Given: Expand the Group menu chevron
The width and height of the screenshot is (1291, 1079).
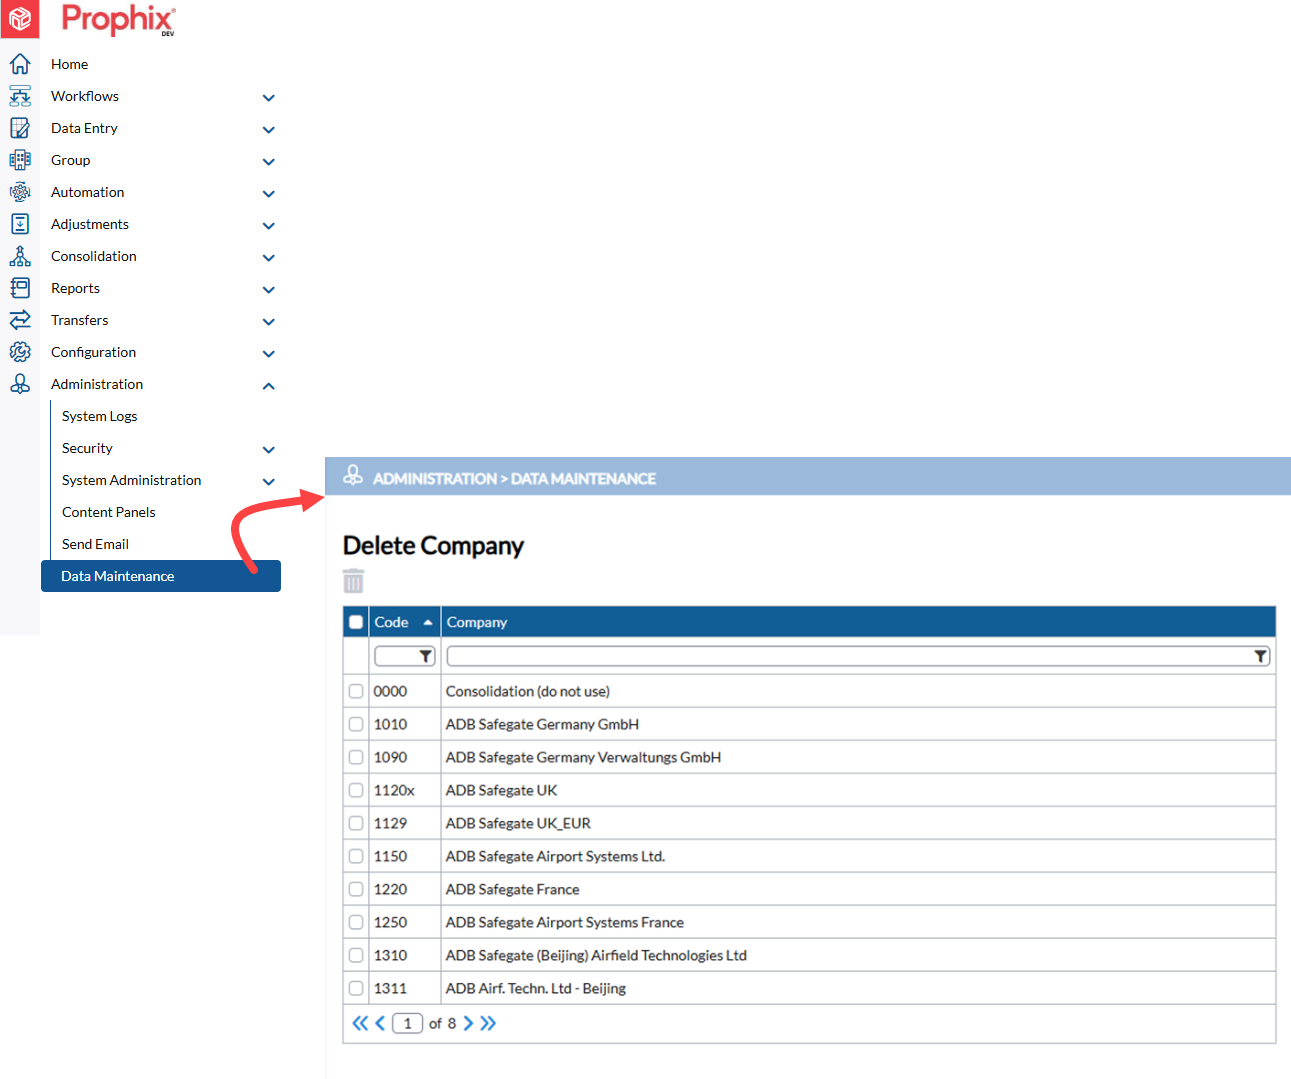Looking at the screenshot, I should [x=268, y=162].
